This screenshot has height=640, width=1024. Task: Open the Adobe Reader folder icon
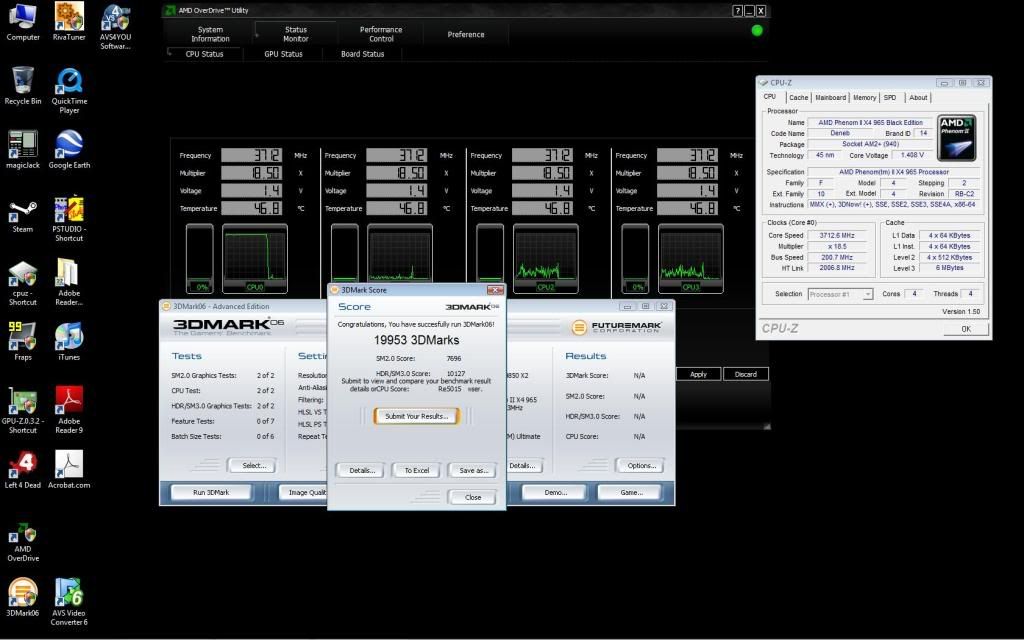pos(69,281)
